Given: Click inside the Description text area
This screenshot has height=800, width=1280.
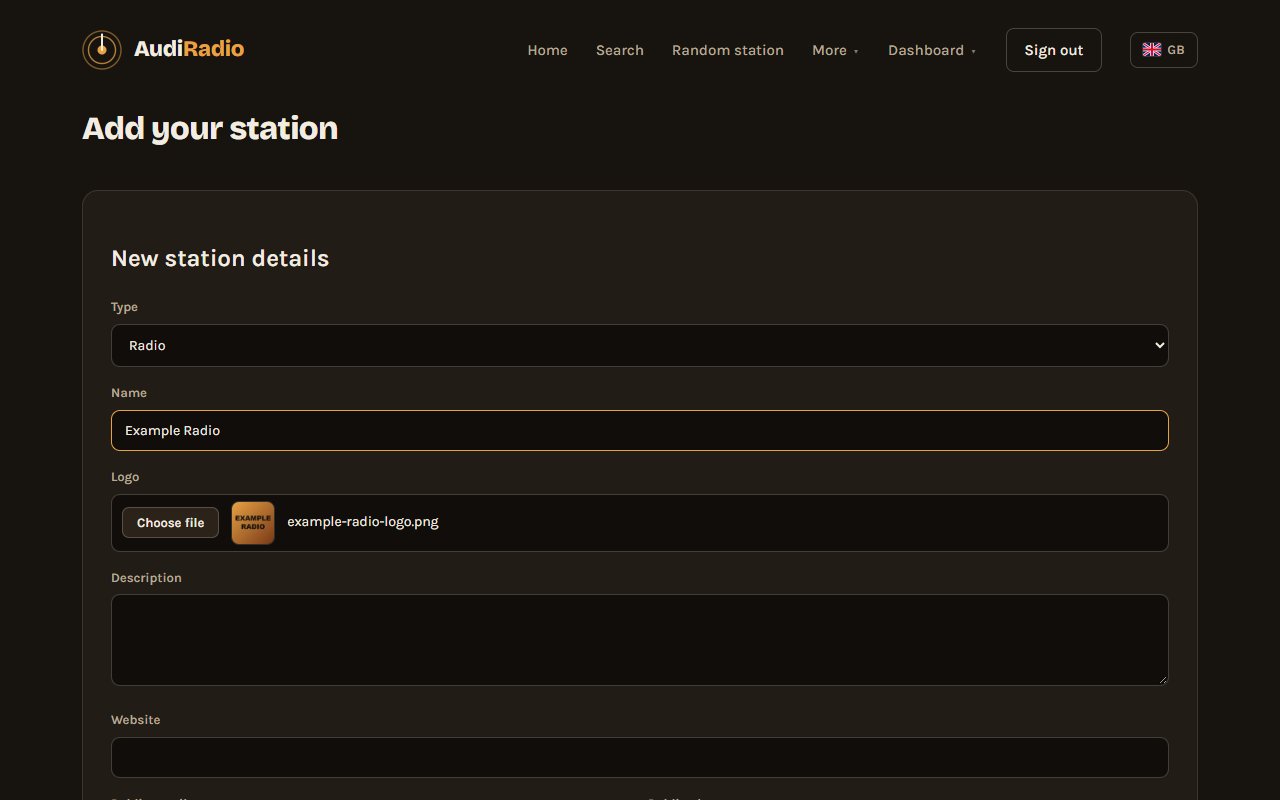Looking at the screenshot, I should 640,640.
